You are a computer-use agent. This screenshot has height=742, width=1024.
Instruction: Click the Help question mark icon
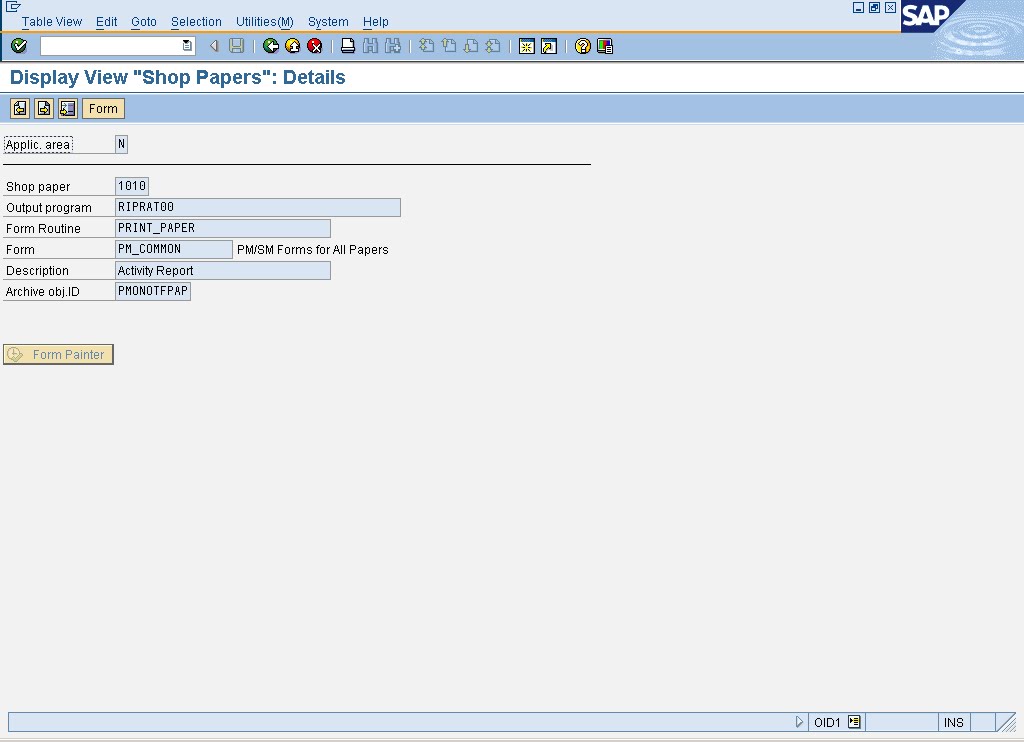coord(581,45)
